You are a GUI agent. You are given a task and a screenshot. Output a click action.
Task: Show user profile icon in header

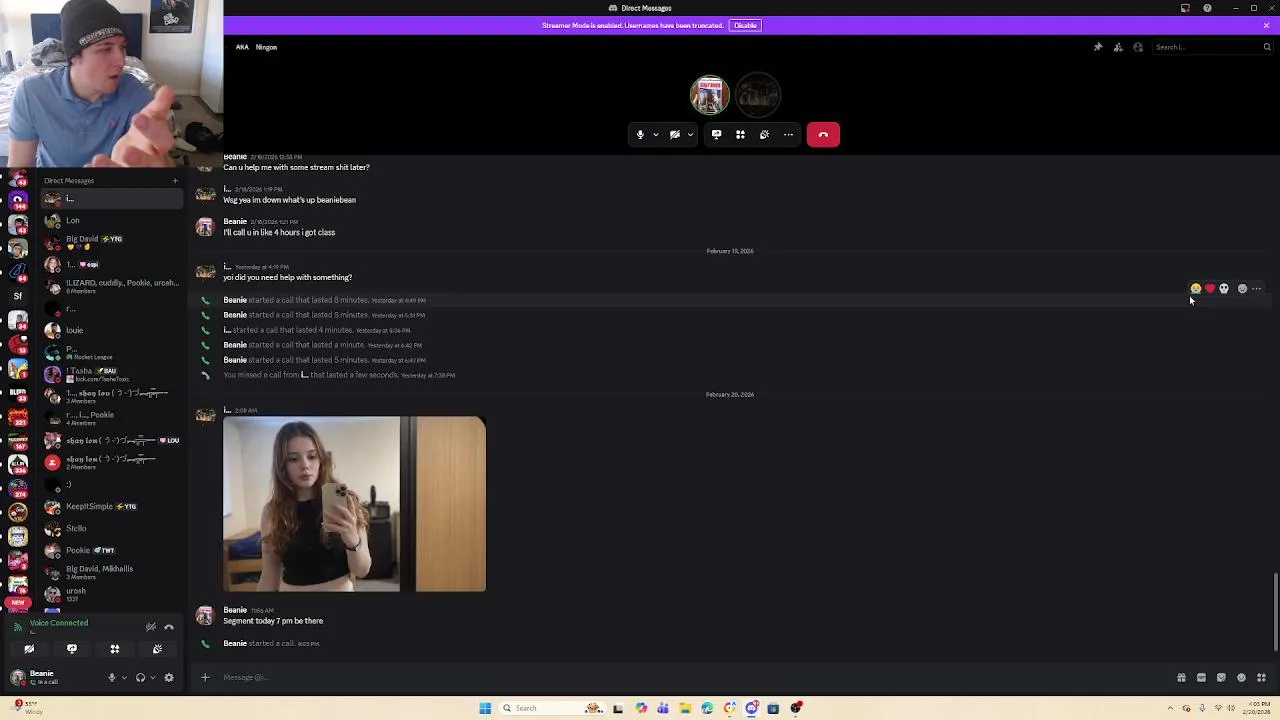(x=1138, y=47)
